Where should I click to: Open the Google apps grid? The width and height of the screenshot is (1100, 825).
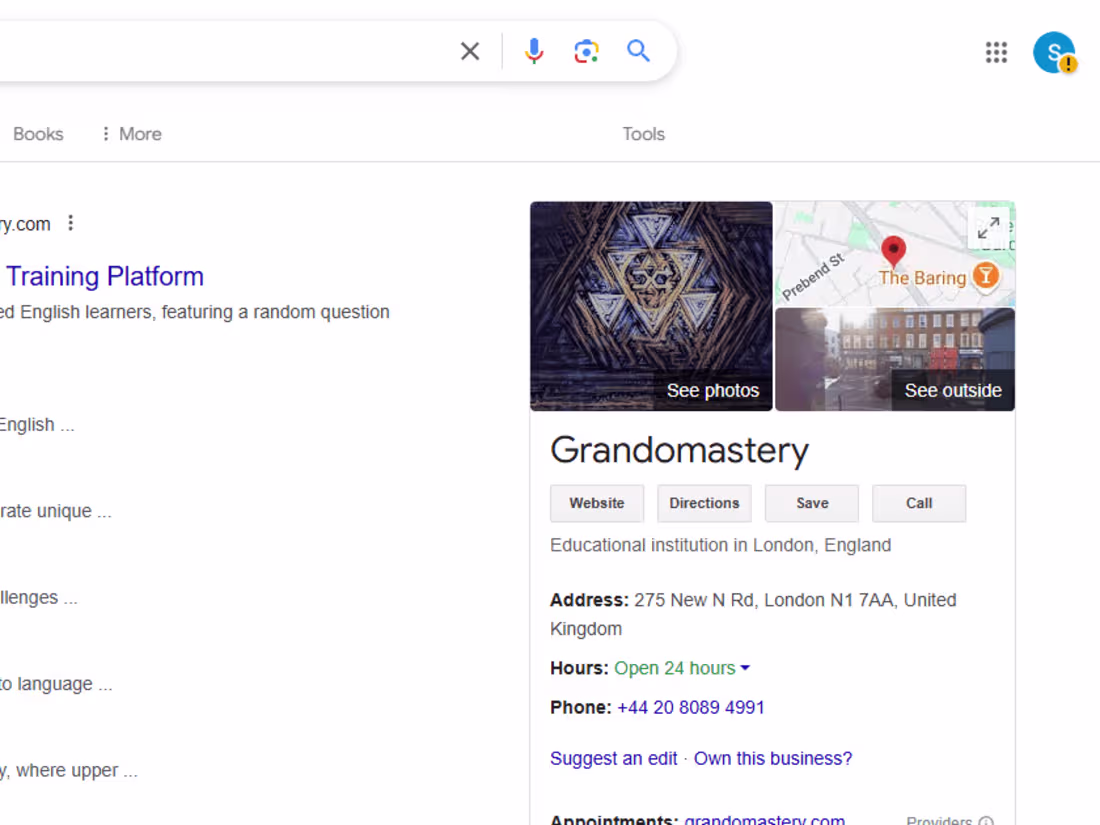[x=996, y=53]
